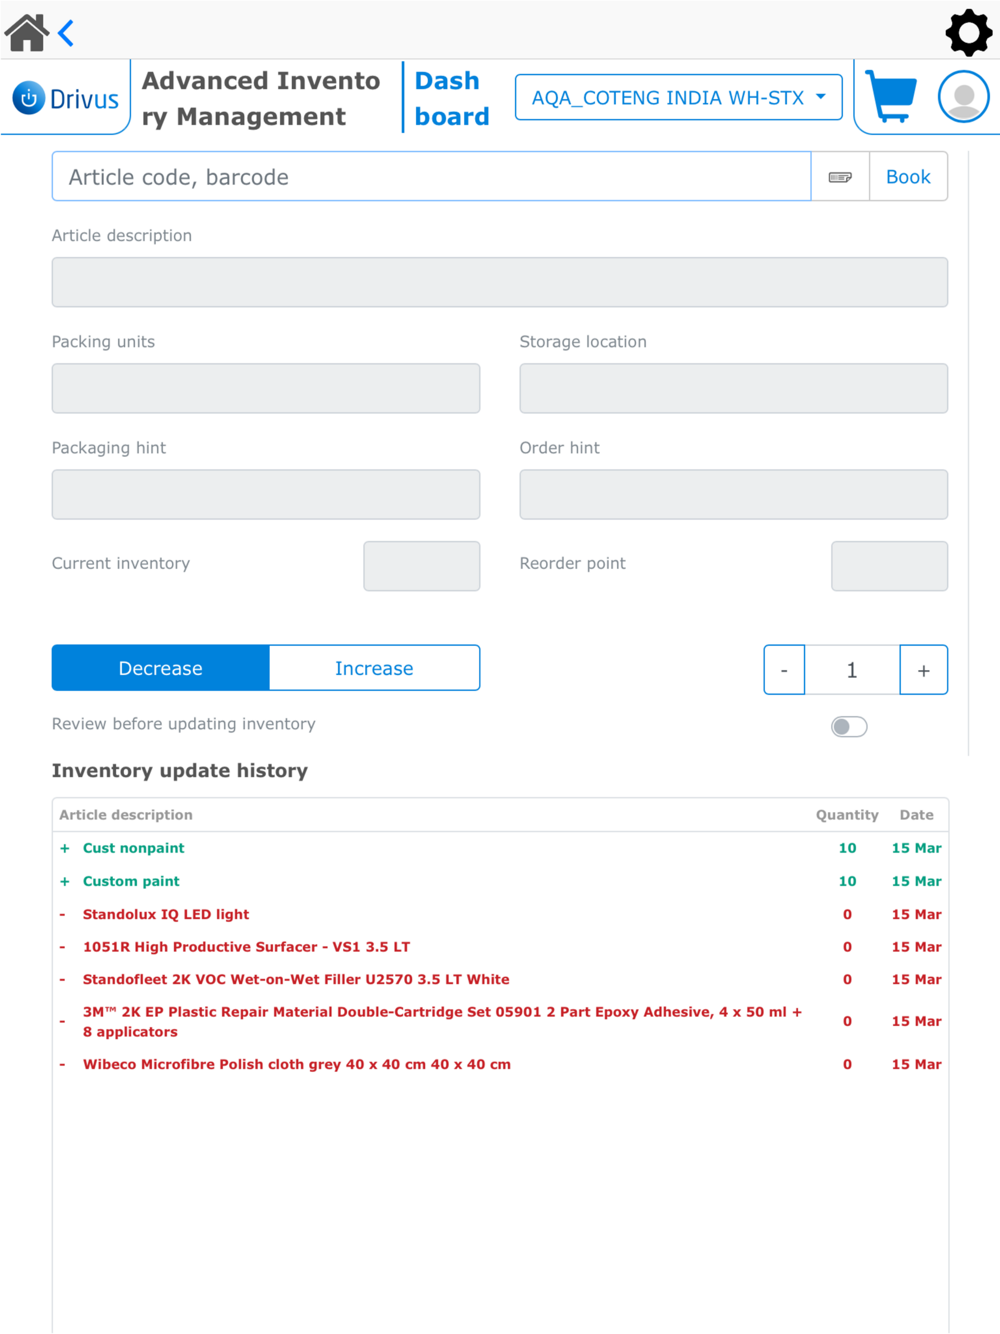
Task: Select the 3M 2K EP Plastic Repair row
Action: click(500, 1022)
